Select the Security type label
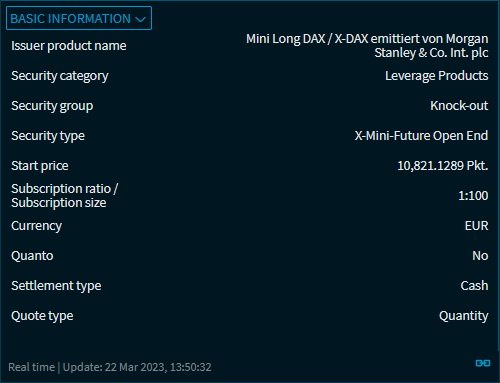This screenshot has height=383, width=500. tap(48, 136)
